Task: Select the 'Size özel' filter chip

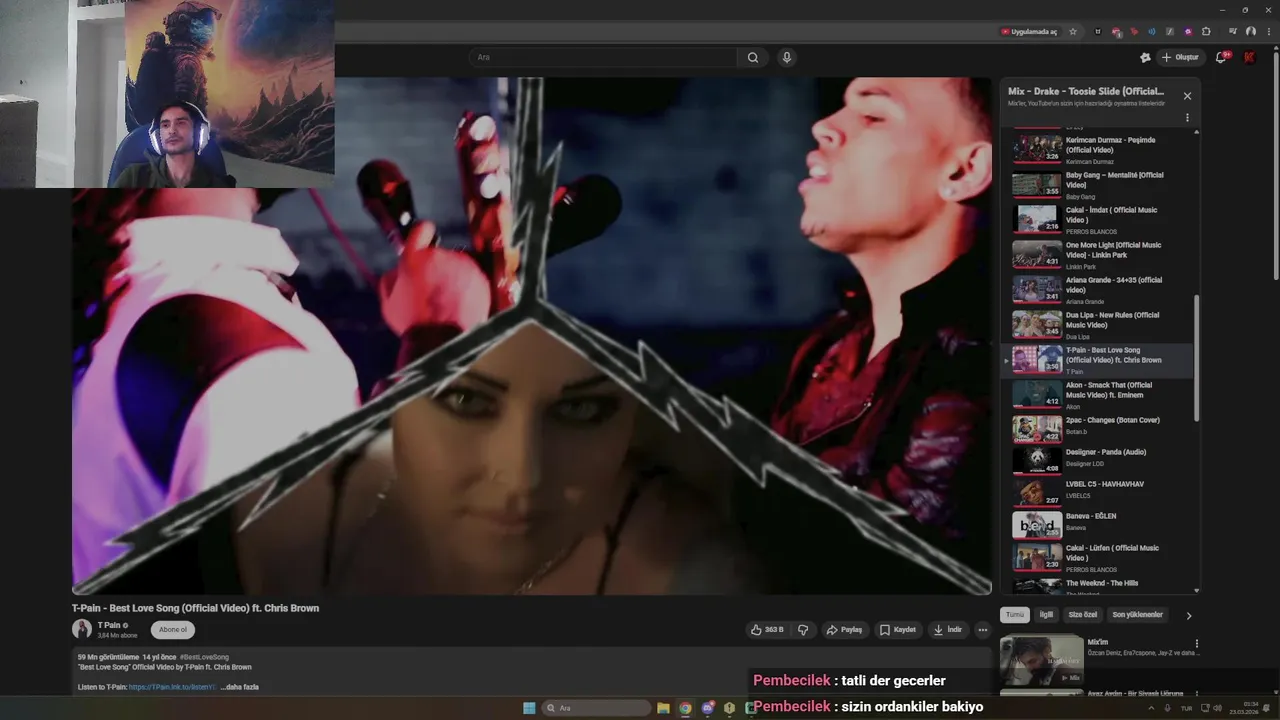Action: pyautogui.click(x=1083, y=615)
